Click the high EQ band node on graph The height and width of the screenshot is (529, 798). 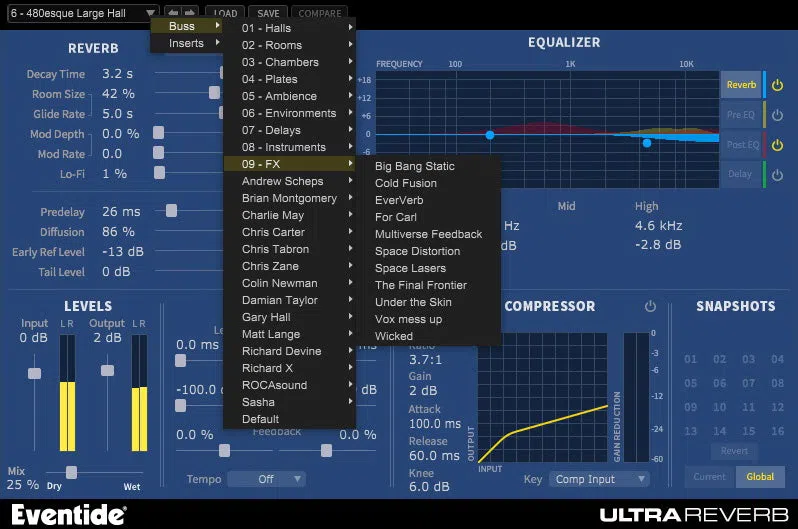click(x=647, y=143)
